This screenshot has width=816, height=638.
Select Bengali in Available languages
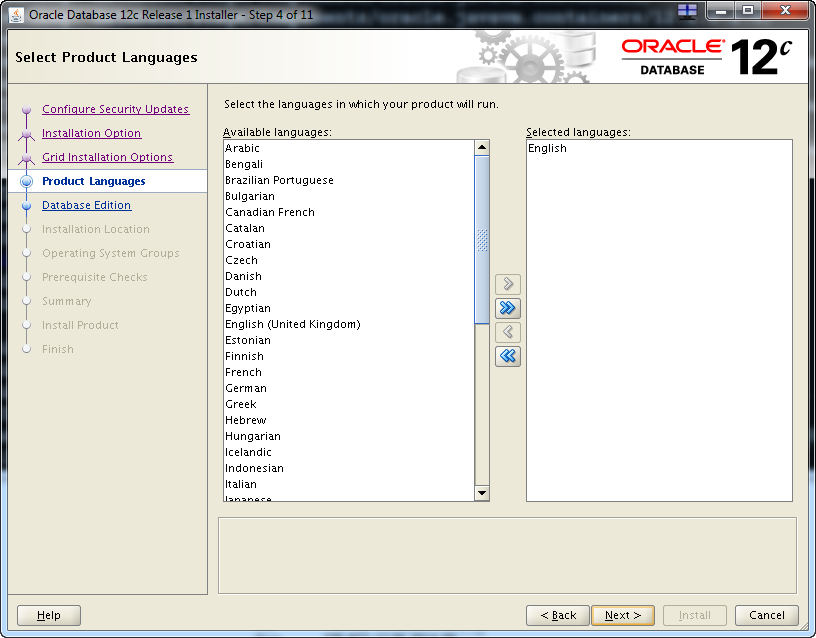(x=349, y=164)
